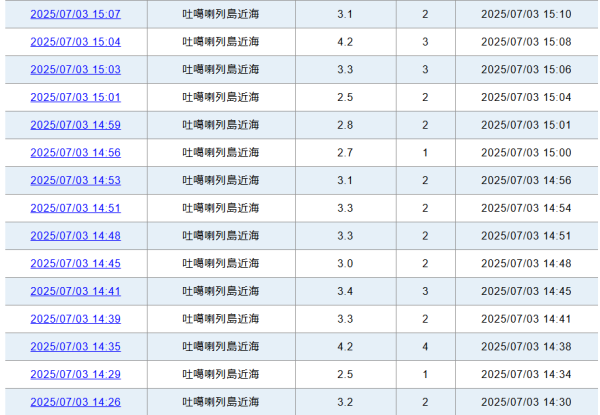Open the 2025/07/03 14:56 event link
This screenshot has height=415, width=600.
point(75,153)
